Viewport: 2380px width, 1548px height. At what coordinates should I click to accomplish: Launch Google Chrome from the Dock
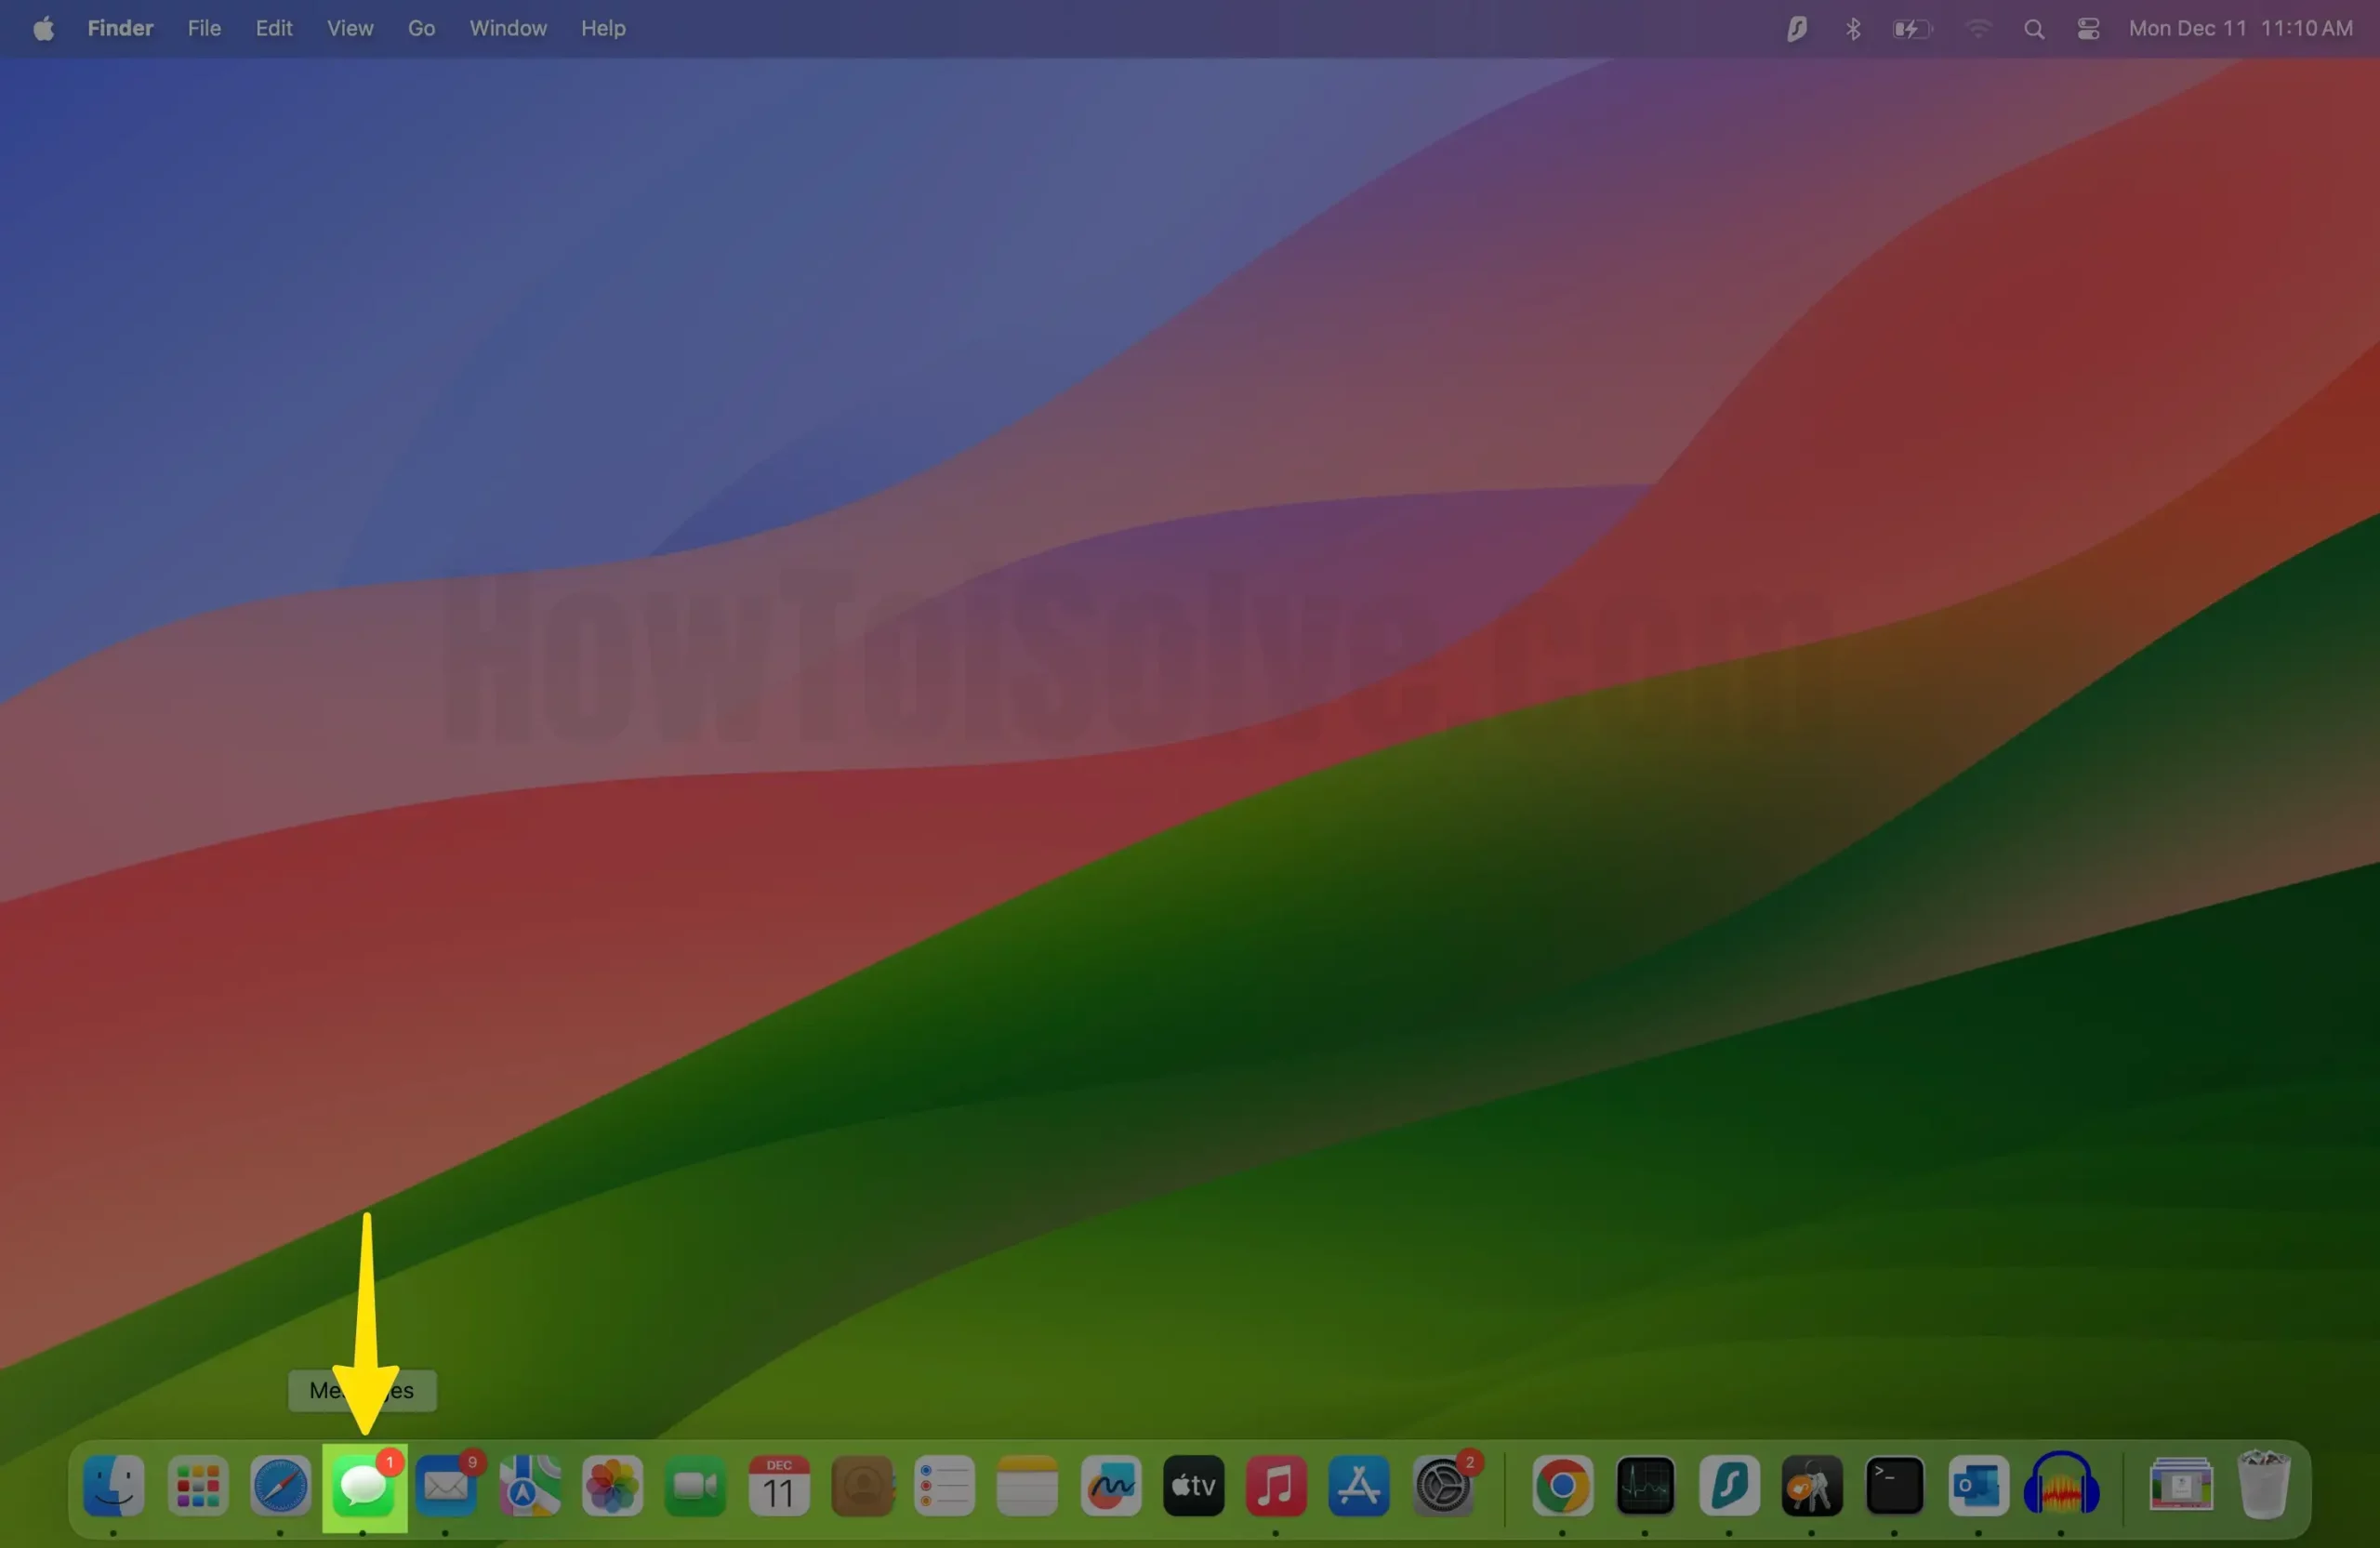(x=1562, y=1486)
